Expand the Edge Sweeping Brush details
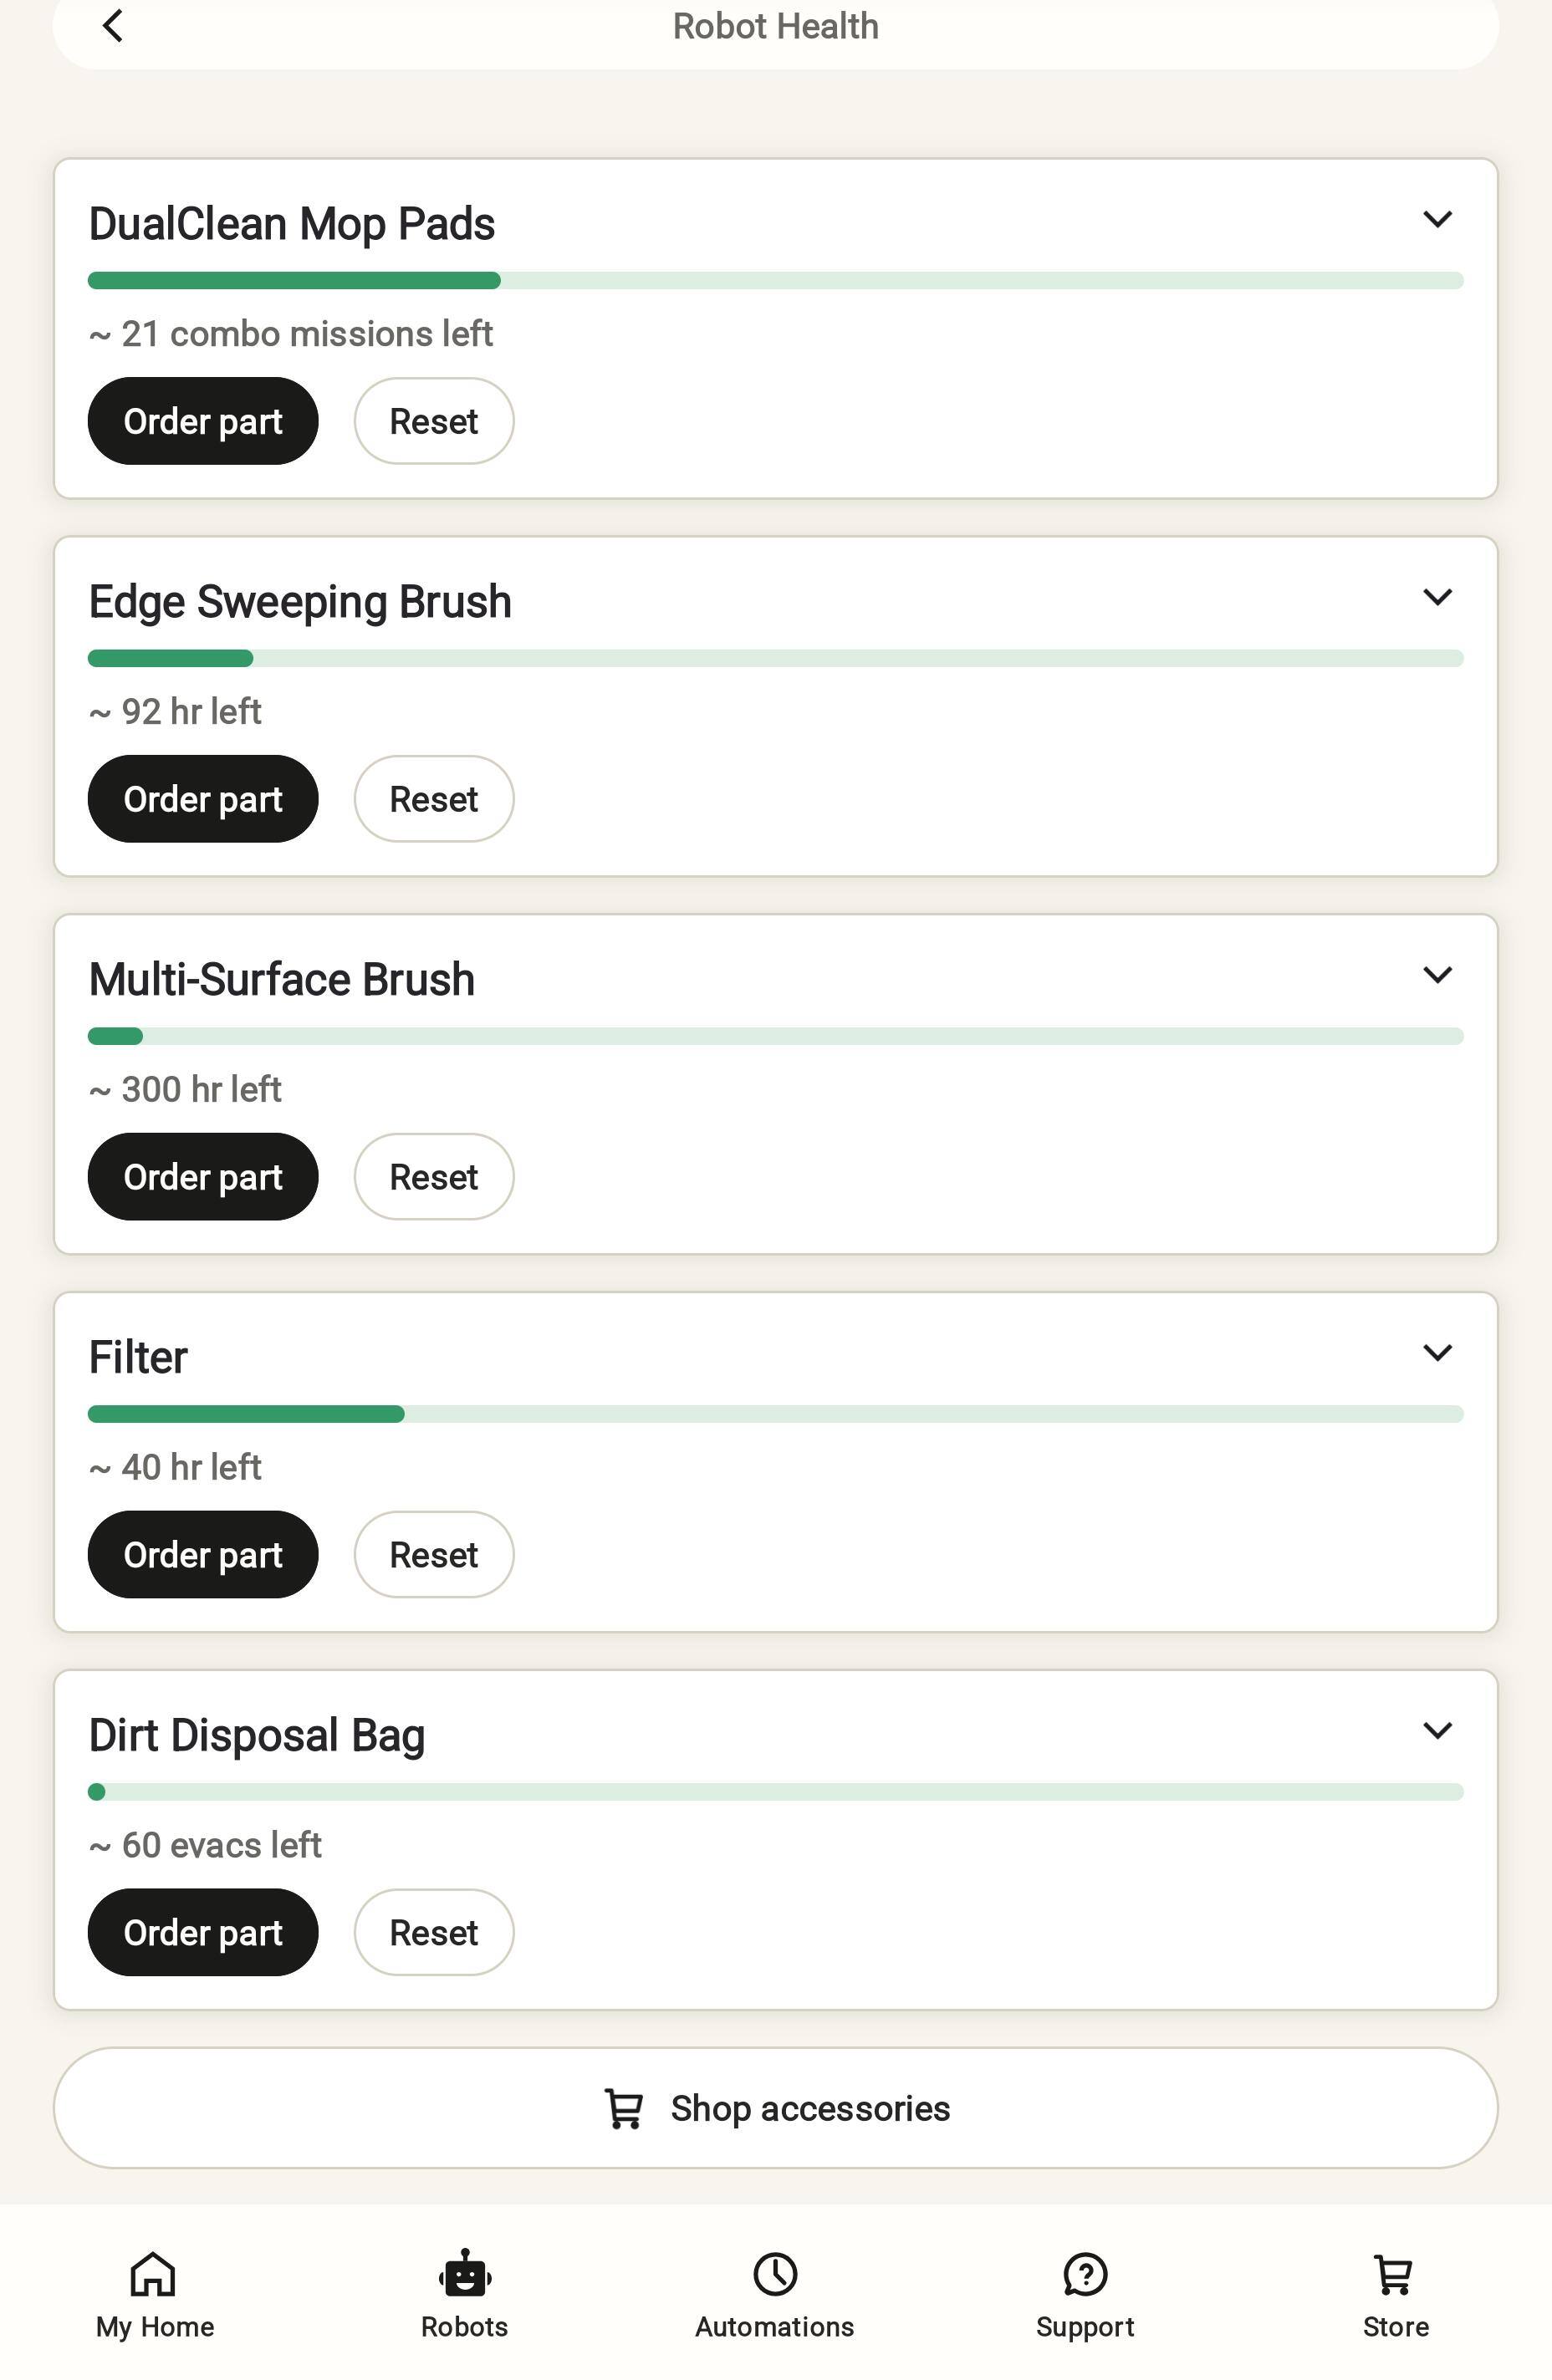Viewport: 1552px width, 2380px height. pos(1437,597)
